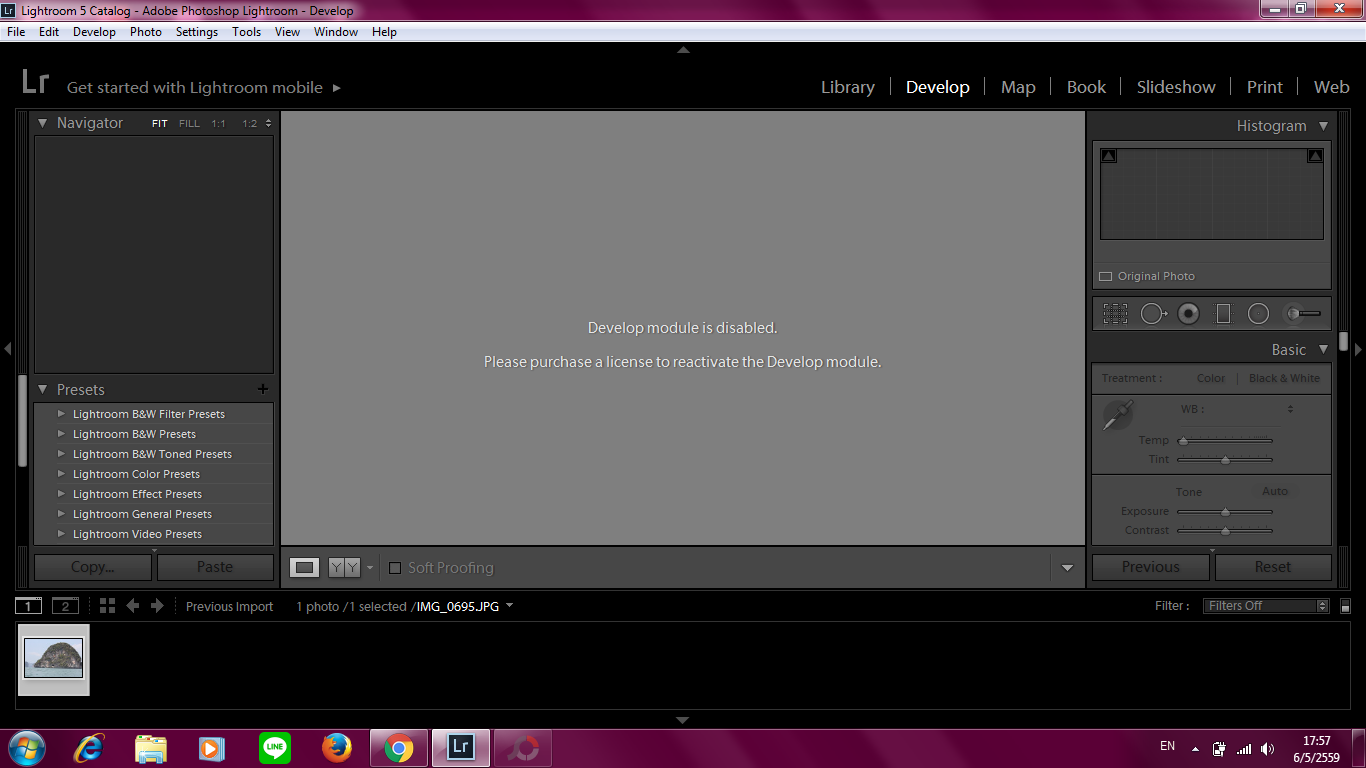Set treatment to Color
The height and width of the screenshot is (768, 1366).
[x=1211, y=378]
